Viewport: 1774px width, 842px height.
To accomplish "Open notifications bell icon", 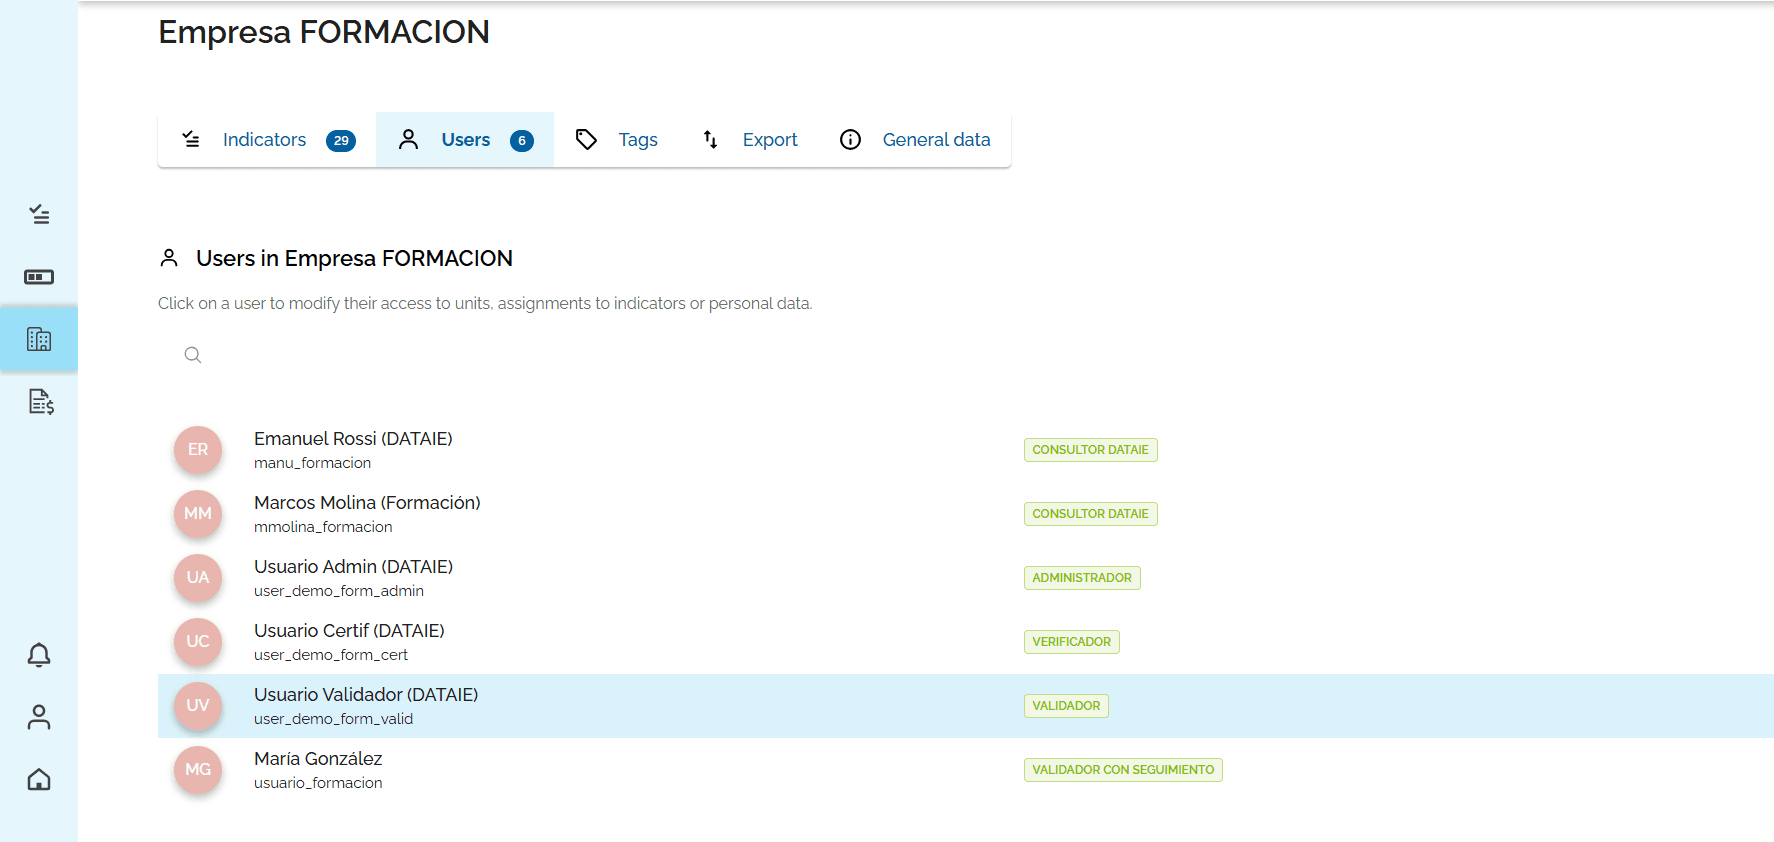I will point(39,655).
